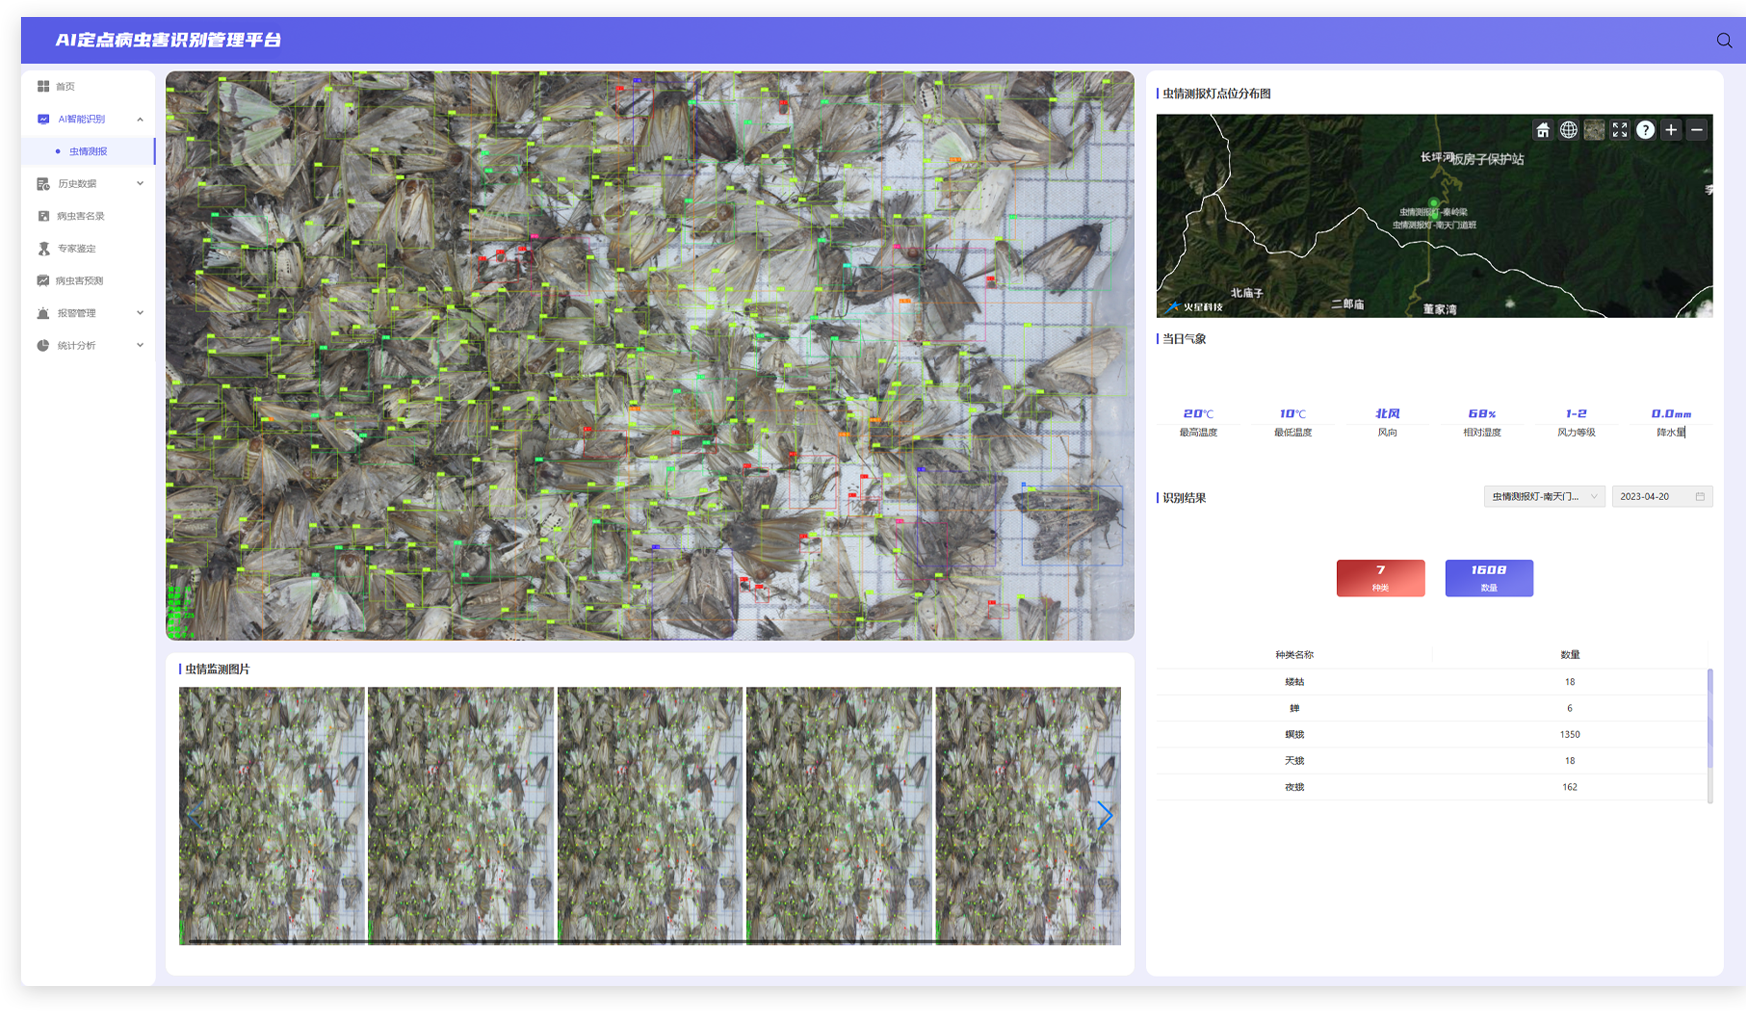Click the 种类名称 column header
The height and width of the screenshot is (1011, 1746).
[1294, 655]
